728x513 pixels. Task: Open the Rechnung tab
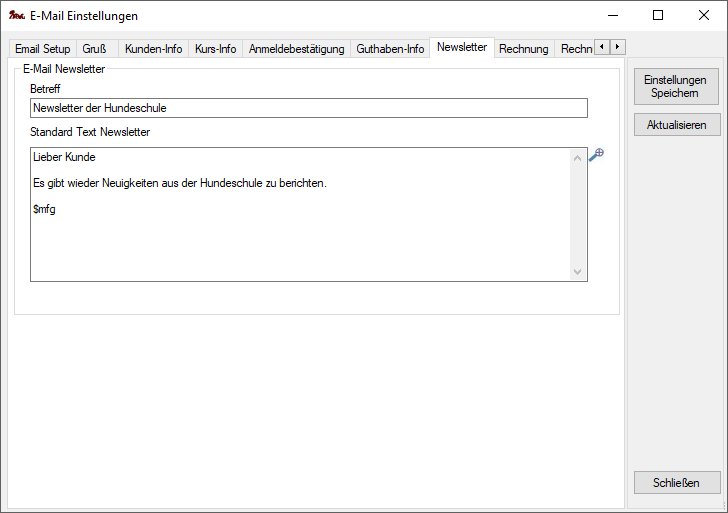(523, 49)
